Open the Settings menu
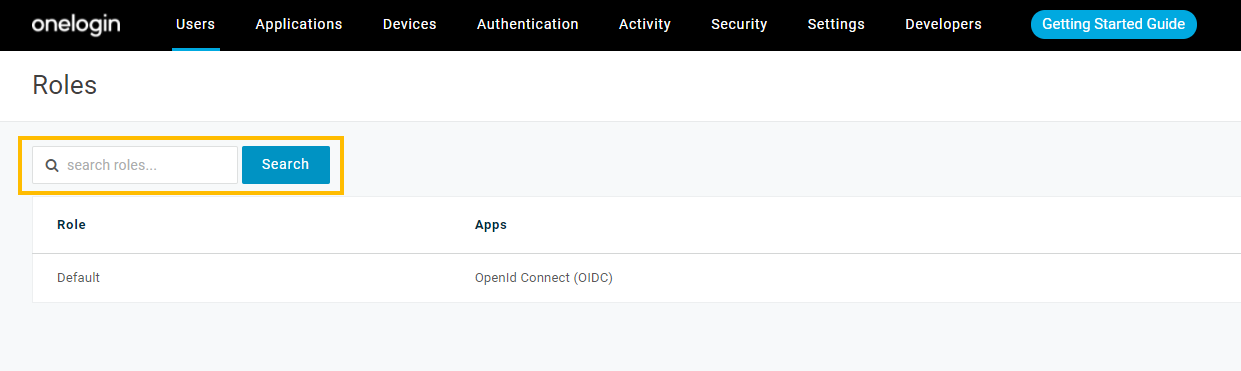 tap(836, 24)
